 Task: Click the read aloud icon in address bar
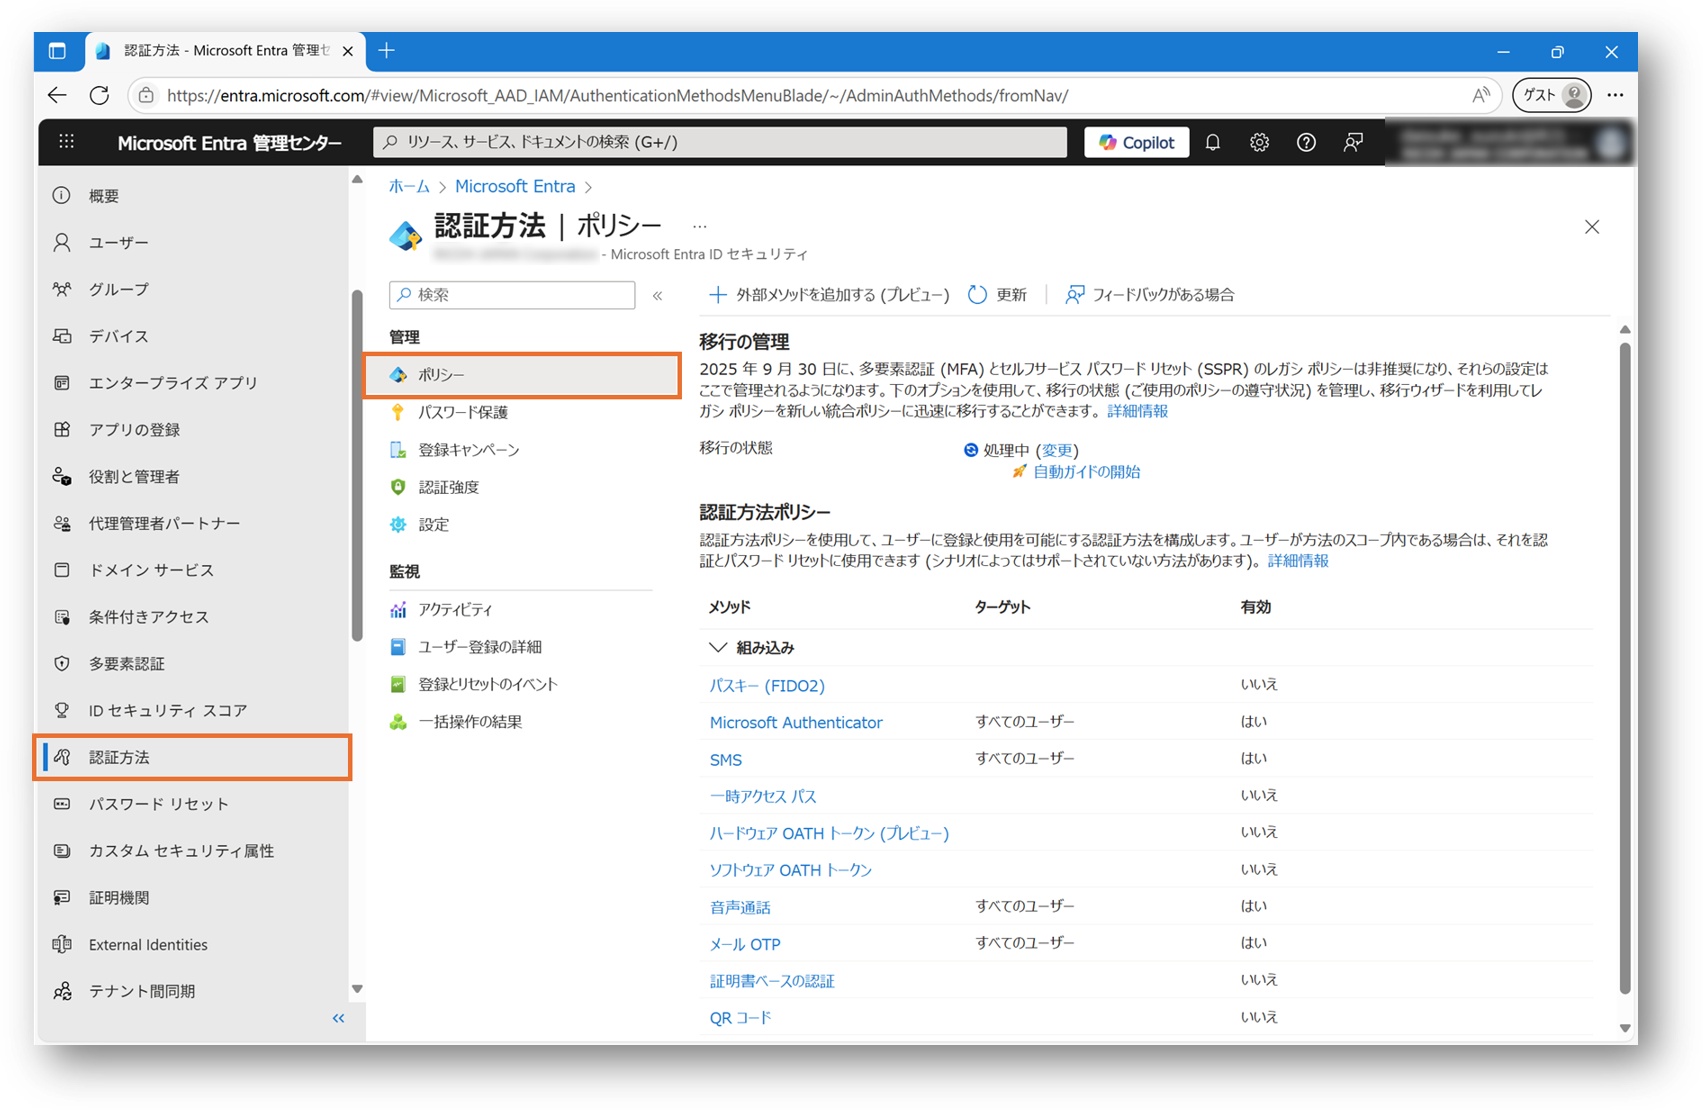(x=1481, y=95)
